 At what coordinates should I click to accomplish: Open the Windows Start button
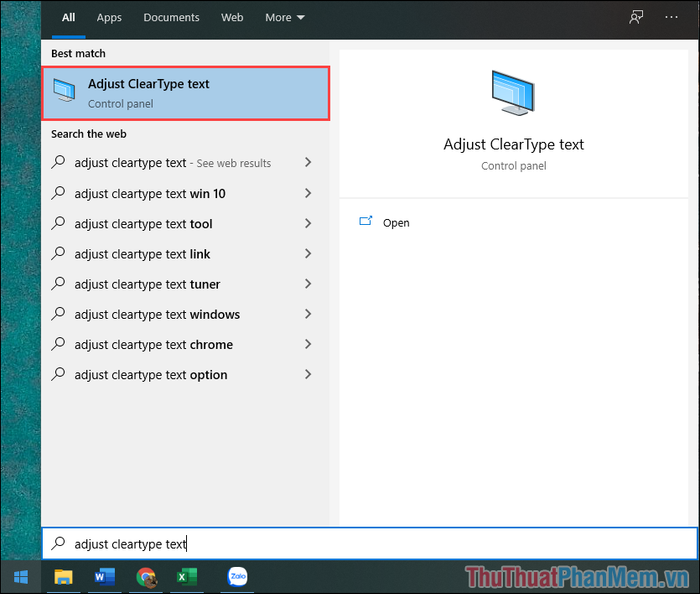pyautogui.click(x=21, y=577)
